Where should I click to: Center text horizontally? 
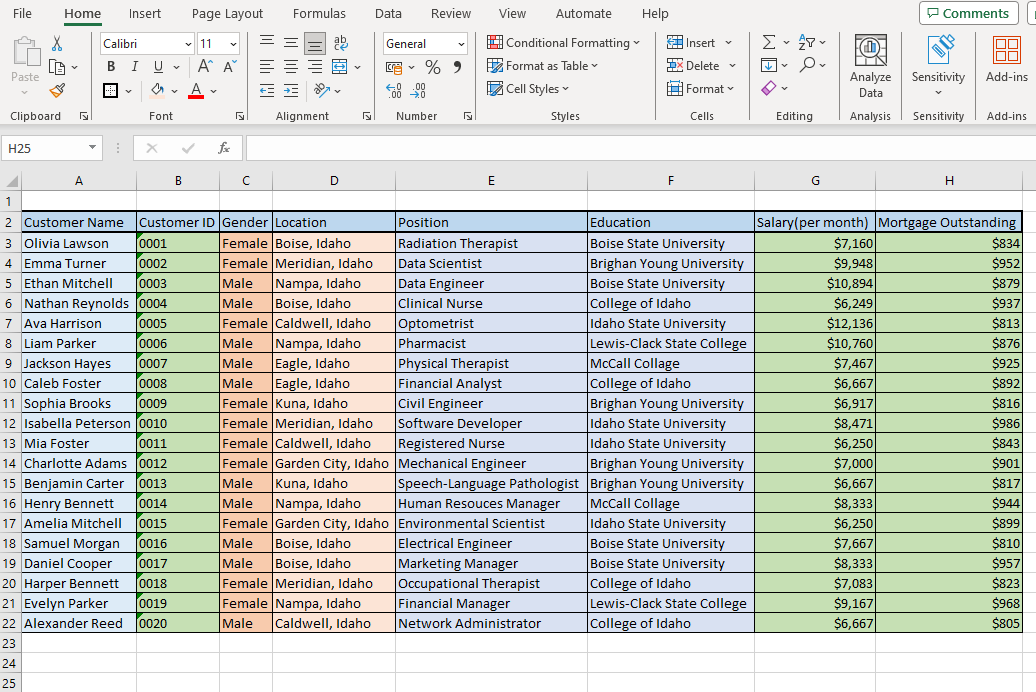pos(291,67)
